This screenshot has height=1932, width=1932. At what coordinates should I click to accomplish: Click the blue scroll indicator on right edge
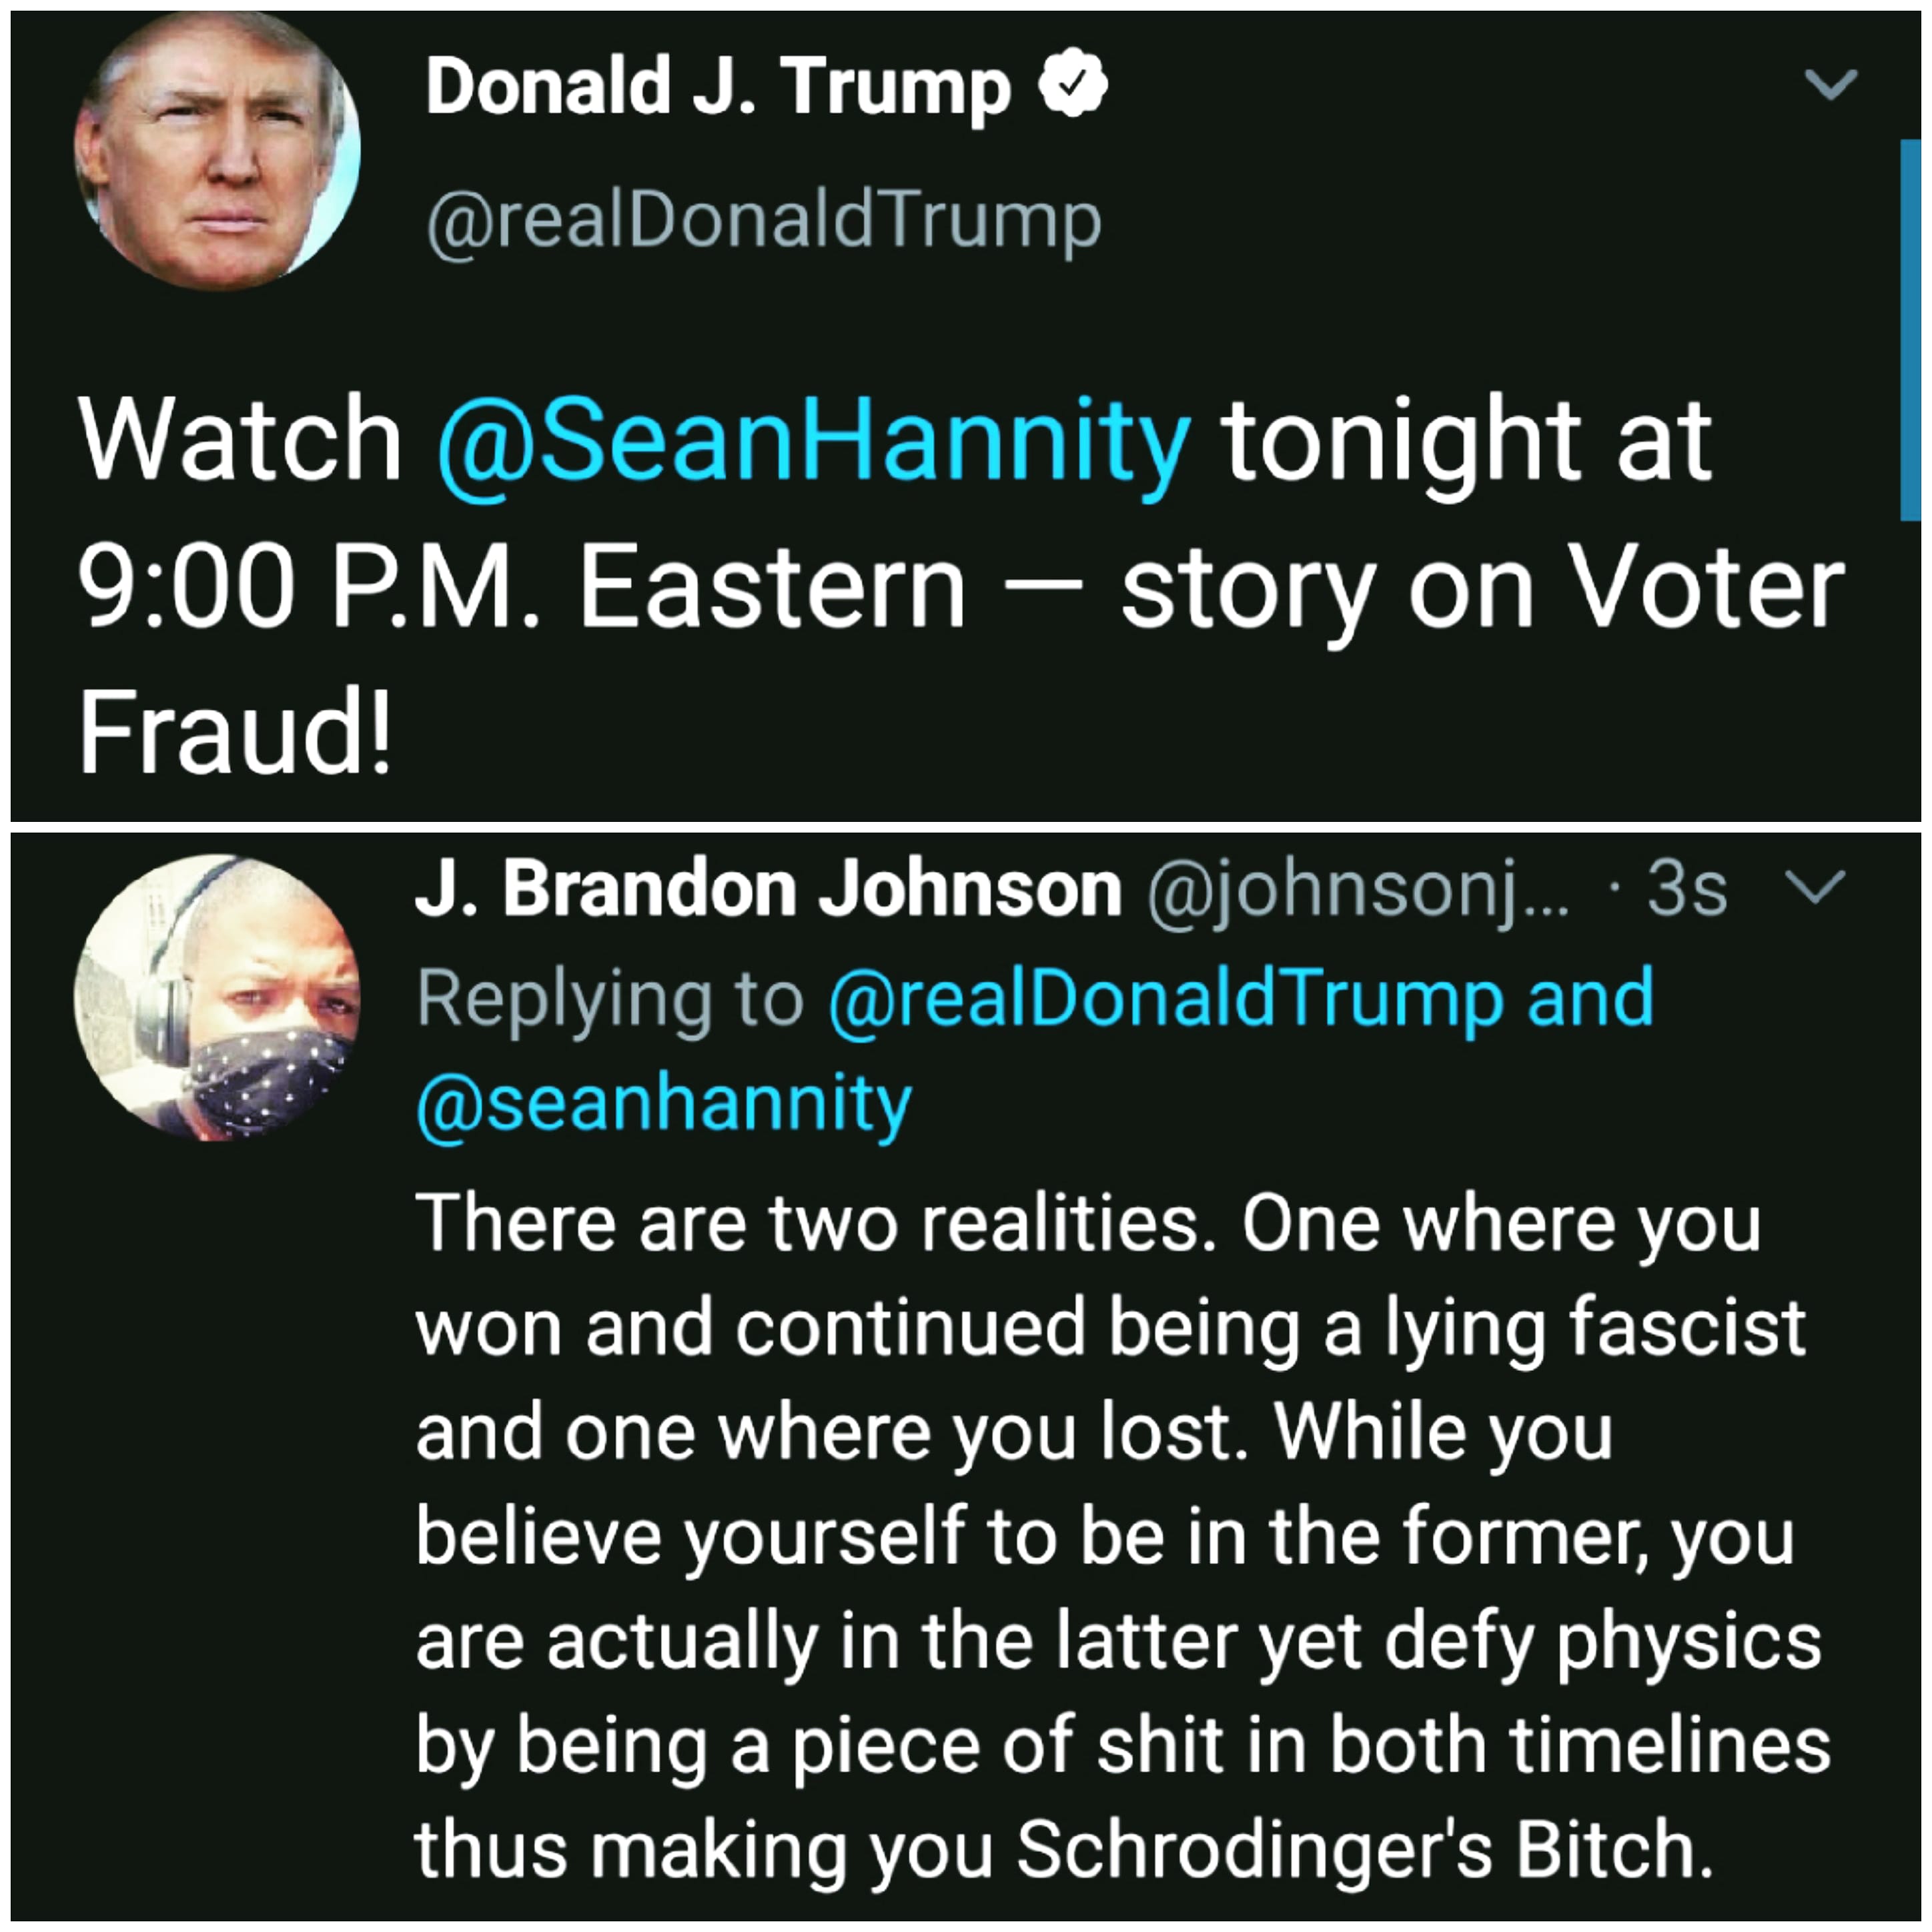(1910, 330)
